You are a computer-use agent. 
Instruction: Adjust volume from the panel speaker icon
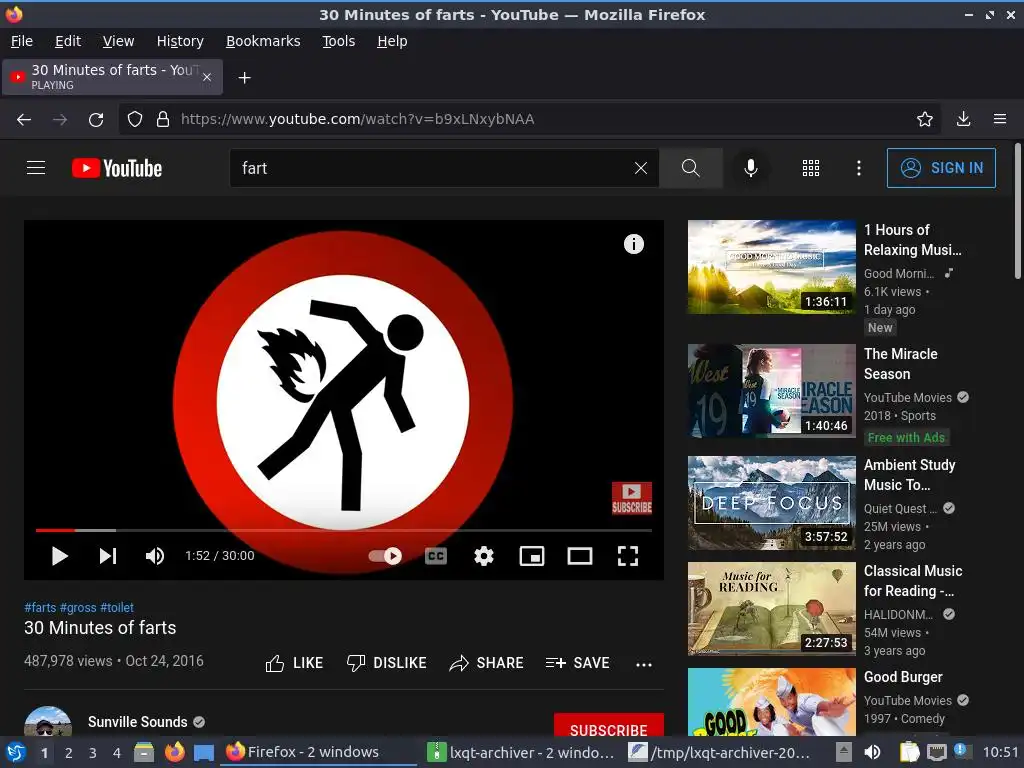pos(872,753)
